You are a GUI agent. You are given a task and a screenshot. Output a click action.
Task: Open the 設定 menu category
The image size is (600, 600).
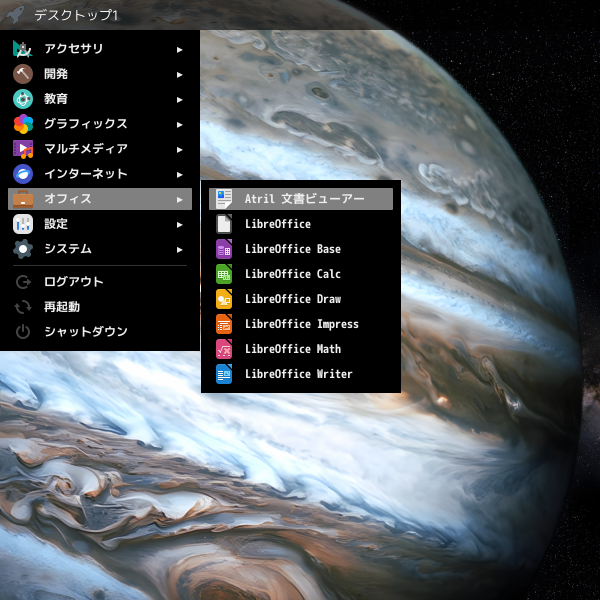click(x=100, y=224)
